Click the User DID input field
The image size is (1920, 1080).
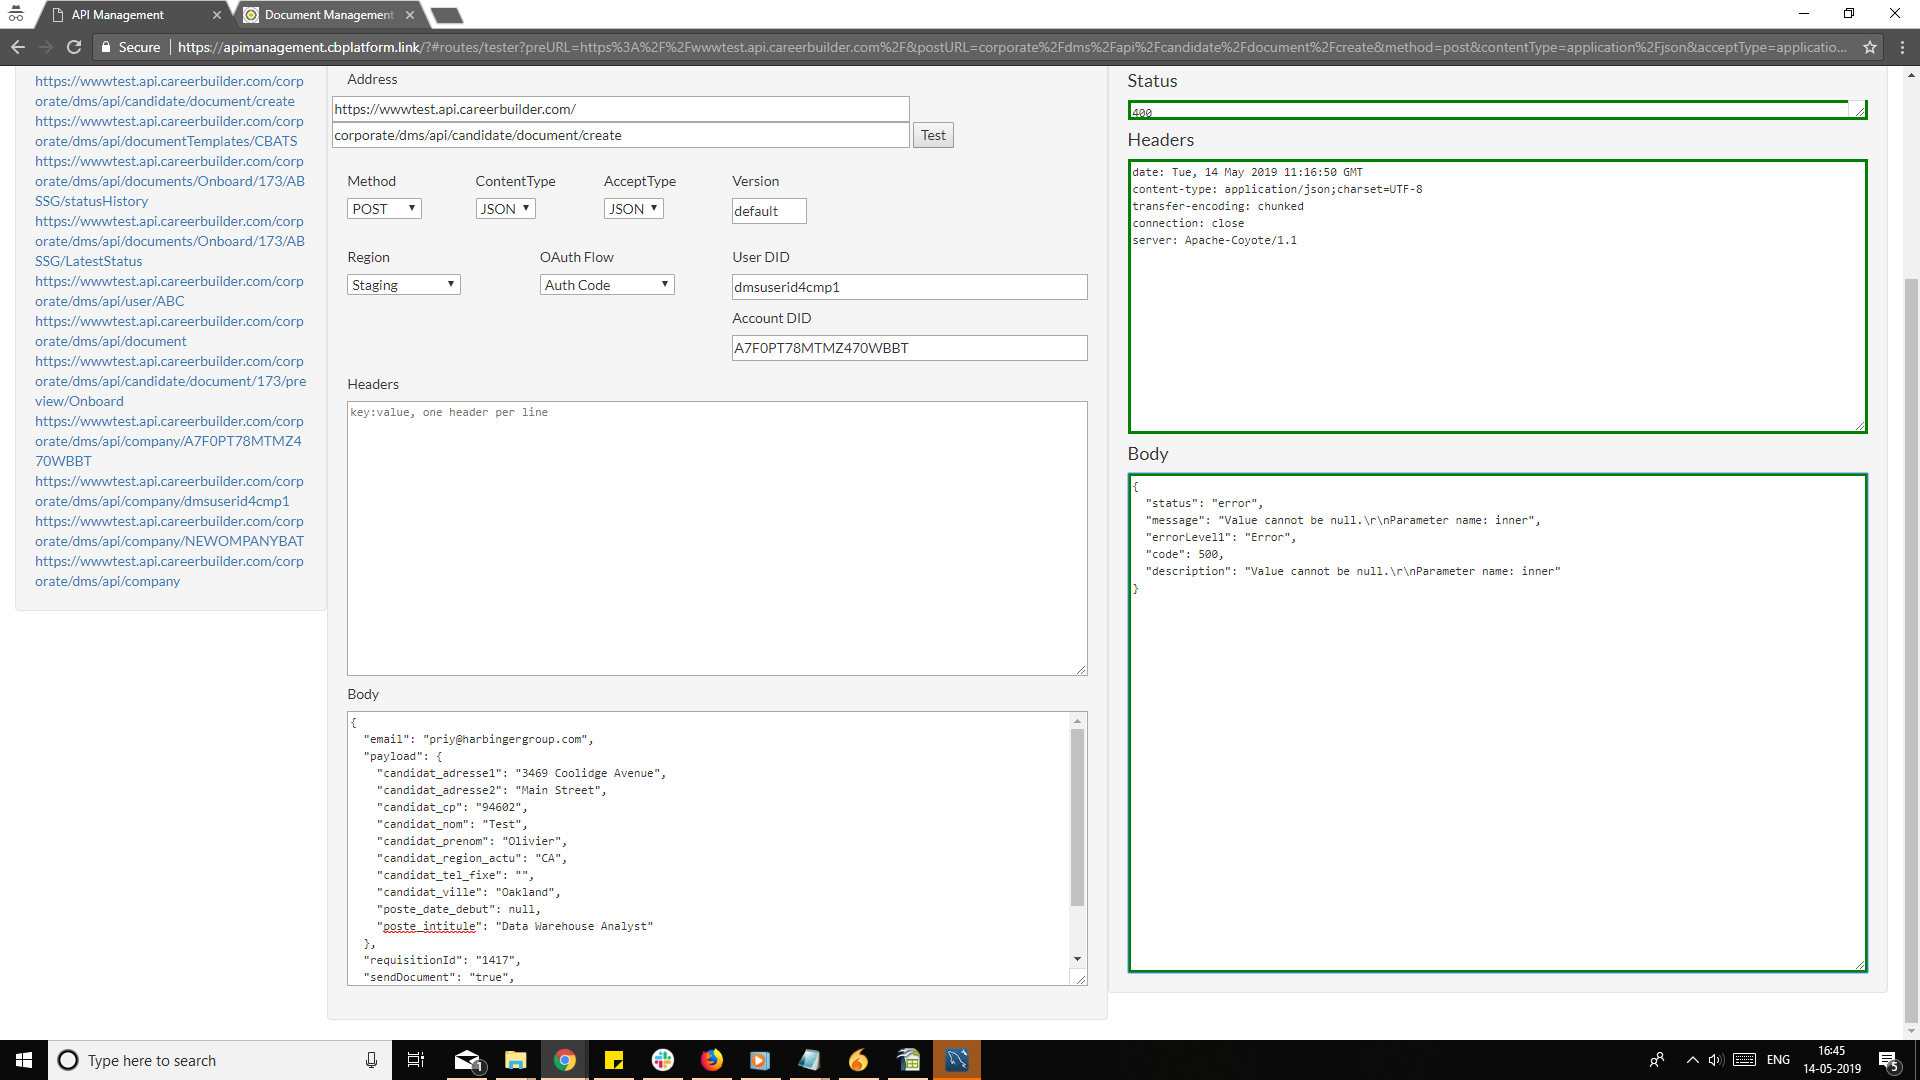click(909, 287)
